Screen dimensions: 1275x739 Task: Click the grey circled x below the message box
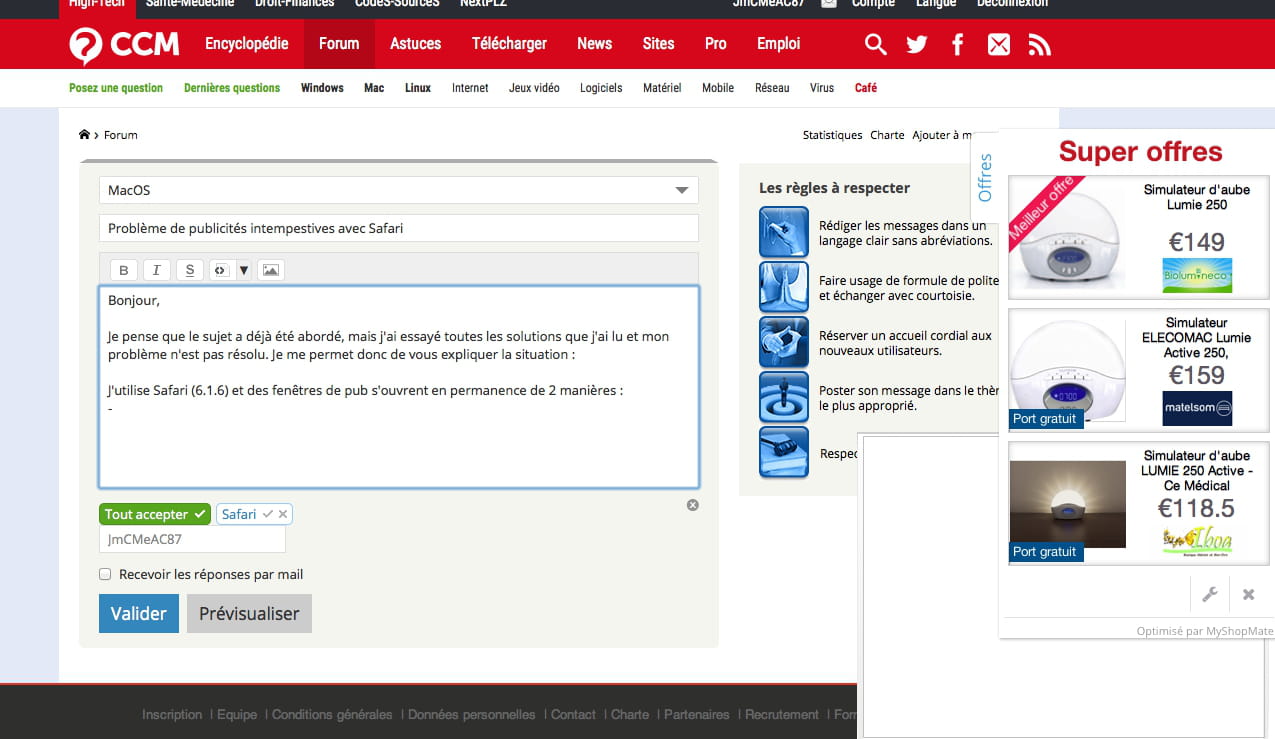coord(693,505)
